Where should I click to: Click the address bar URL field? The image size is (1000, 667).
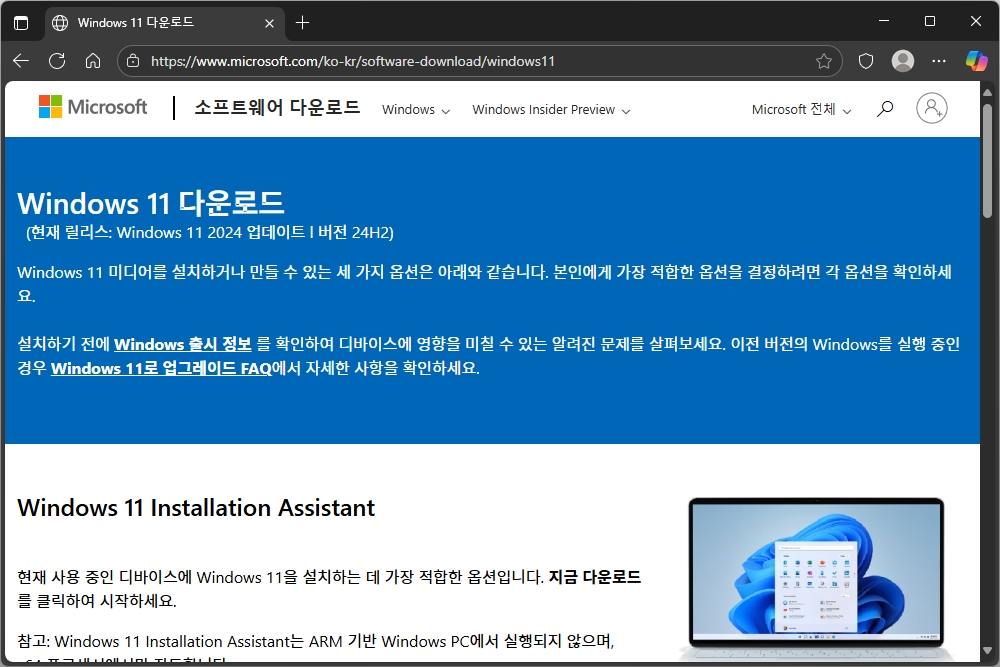[x=480, y=61]
